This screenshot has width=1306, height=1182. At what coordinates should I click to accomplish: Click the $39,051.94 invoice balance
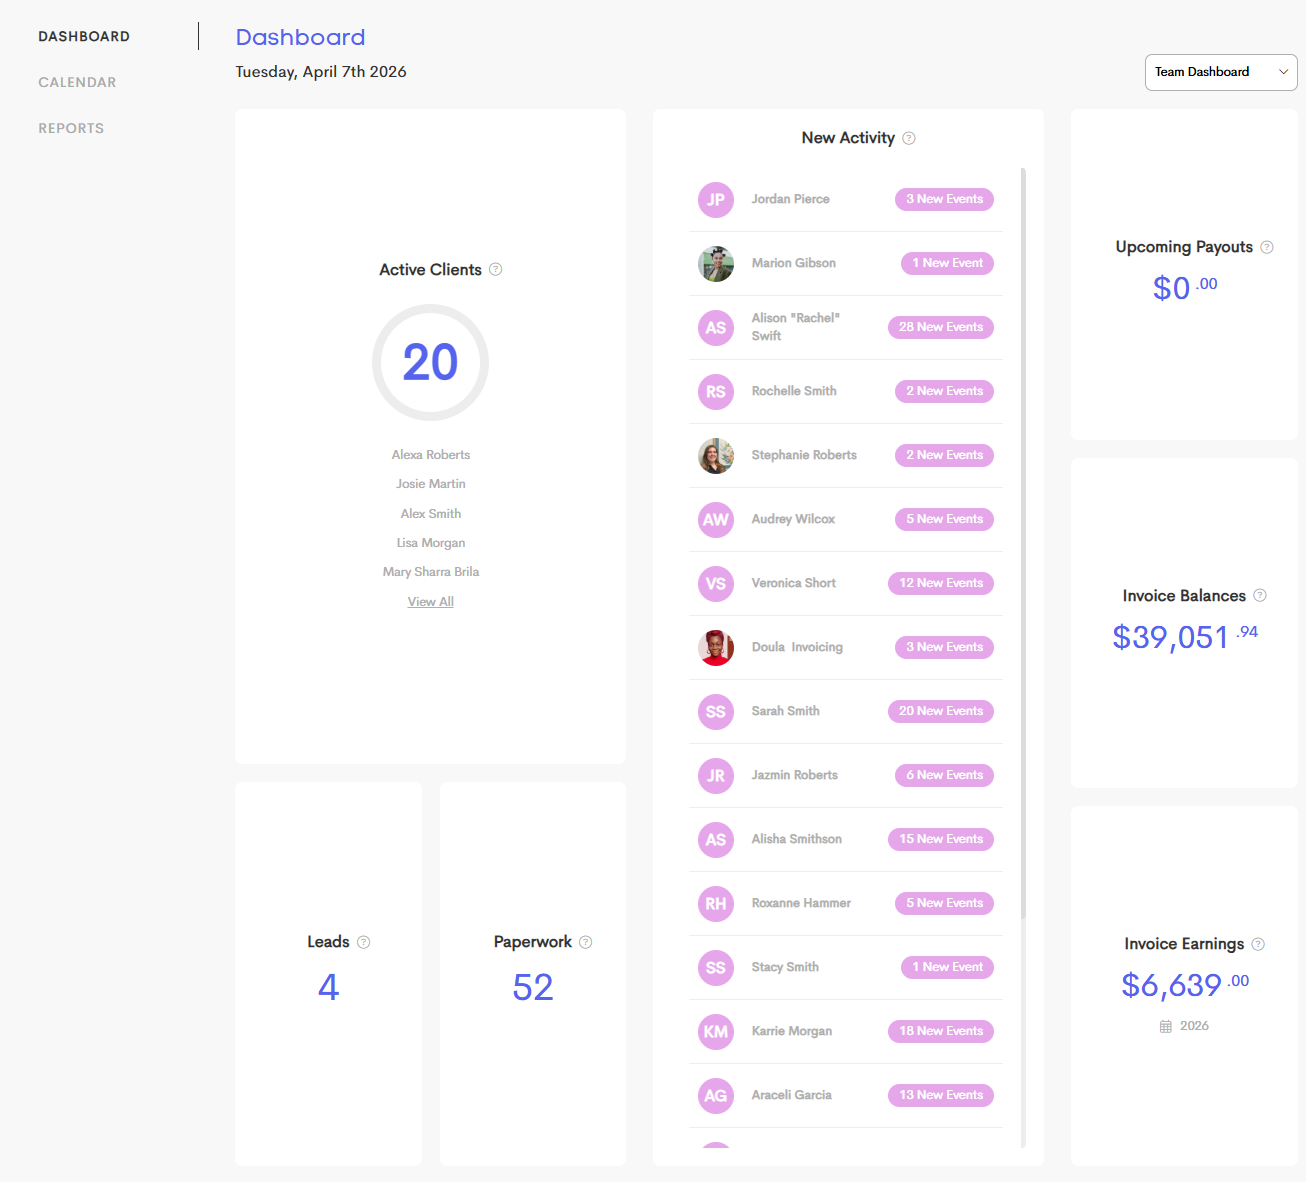(1185, 636)
